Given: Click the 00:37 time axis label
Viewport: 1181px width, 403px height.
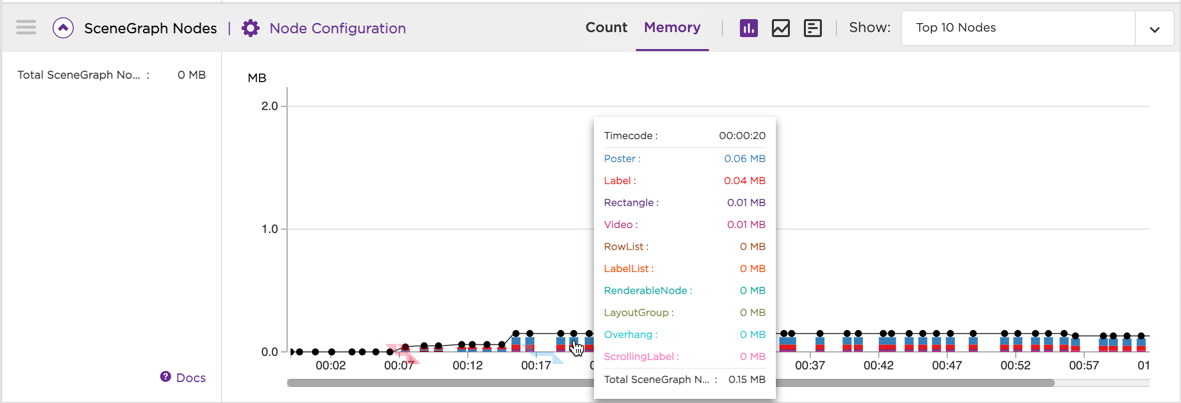Looking at the screenshot, I should tap(810, 365).
